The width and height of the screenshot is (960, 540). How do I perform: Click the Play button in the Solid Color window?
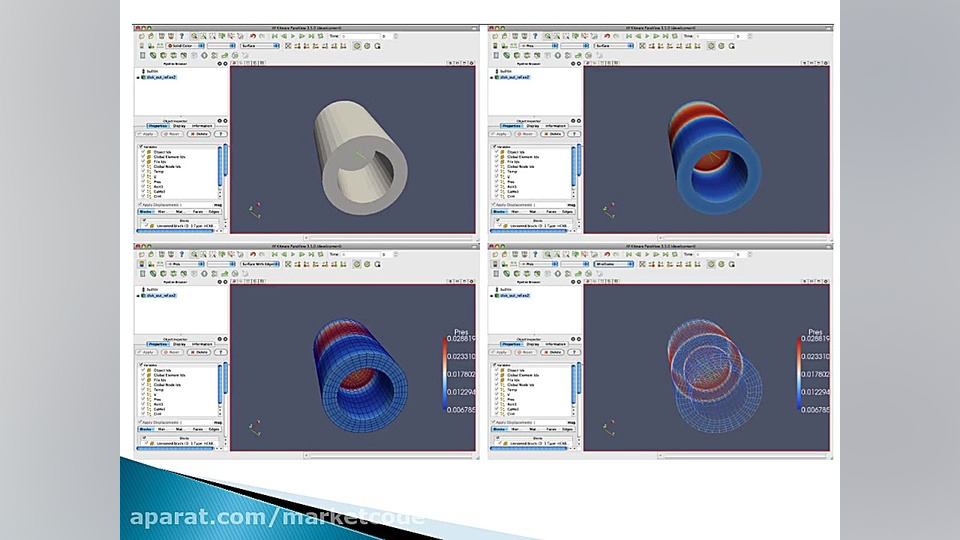293,36
